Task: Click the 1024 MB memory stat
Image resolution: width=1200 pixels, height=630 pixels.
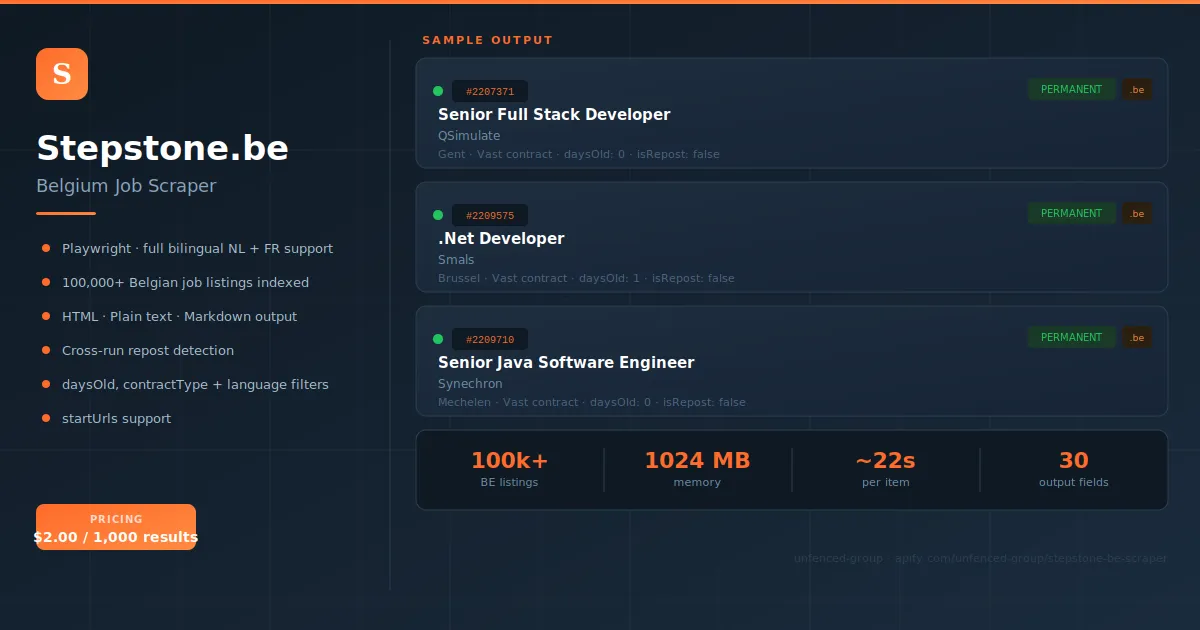Action: (x=697, y=469)
